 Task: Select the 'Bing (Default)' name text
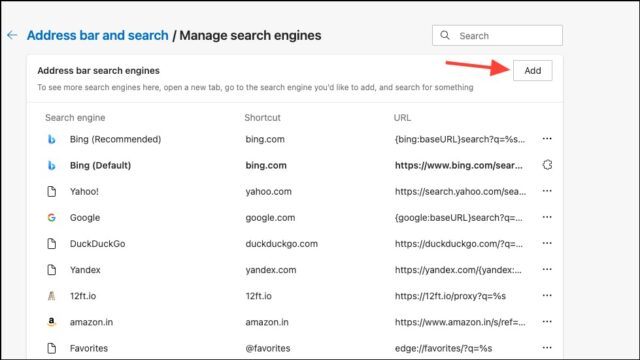tap(100, 165)
